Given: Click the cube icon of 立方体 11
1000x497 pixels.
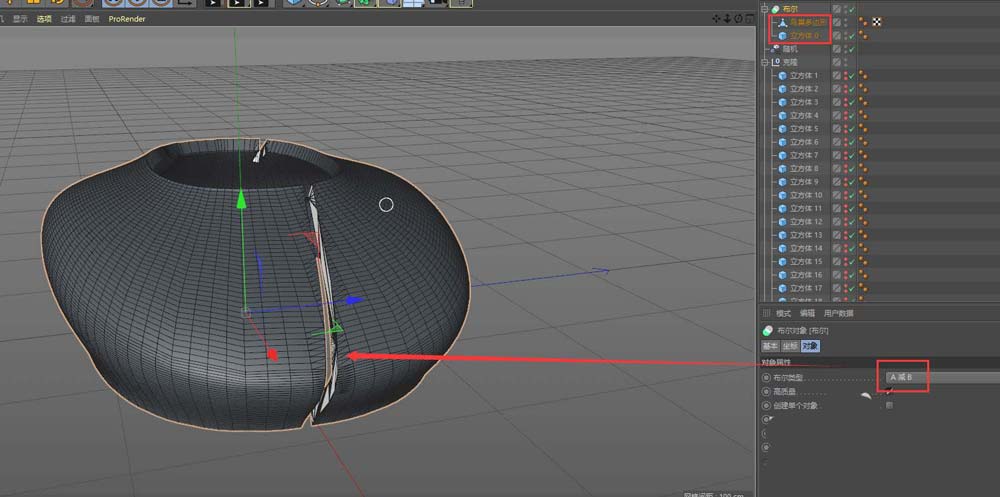Looking at the screenshot, I should (783, 209).
